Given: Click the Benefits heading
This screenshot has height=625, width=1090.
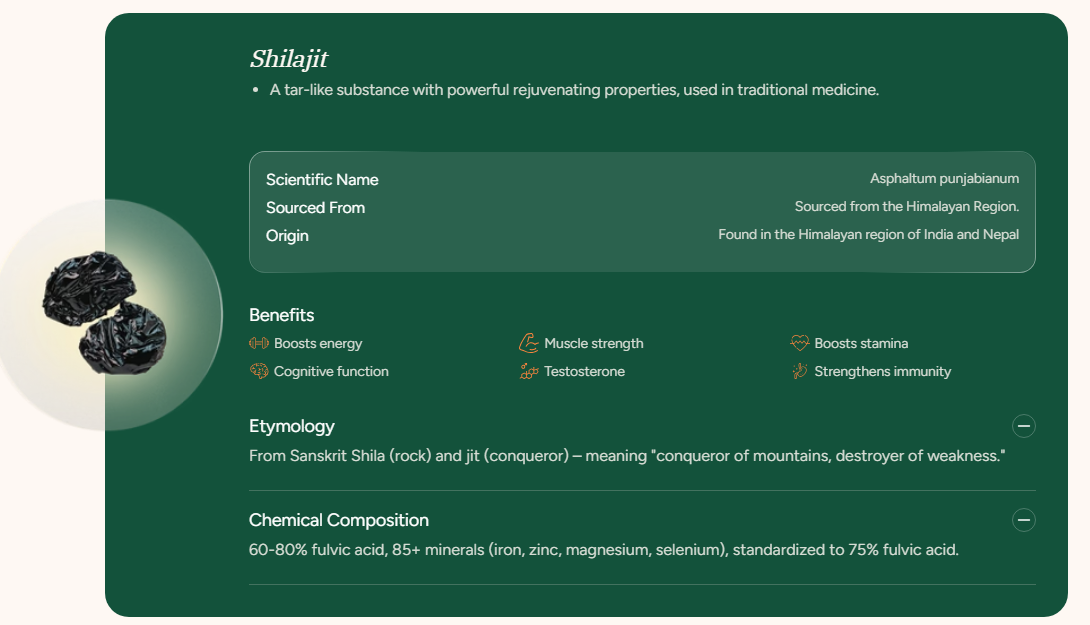Looking at the screenshot, I should click(282, 315).
